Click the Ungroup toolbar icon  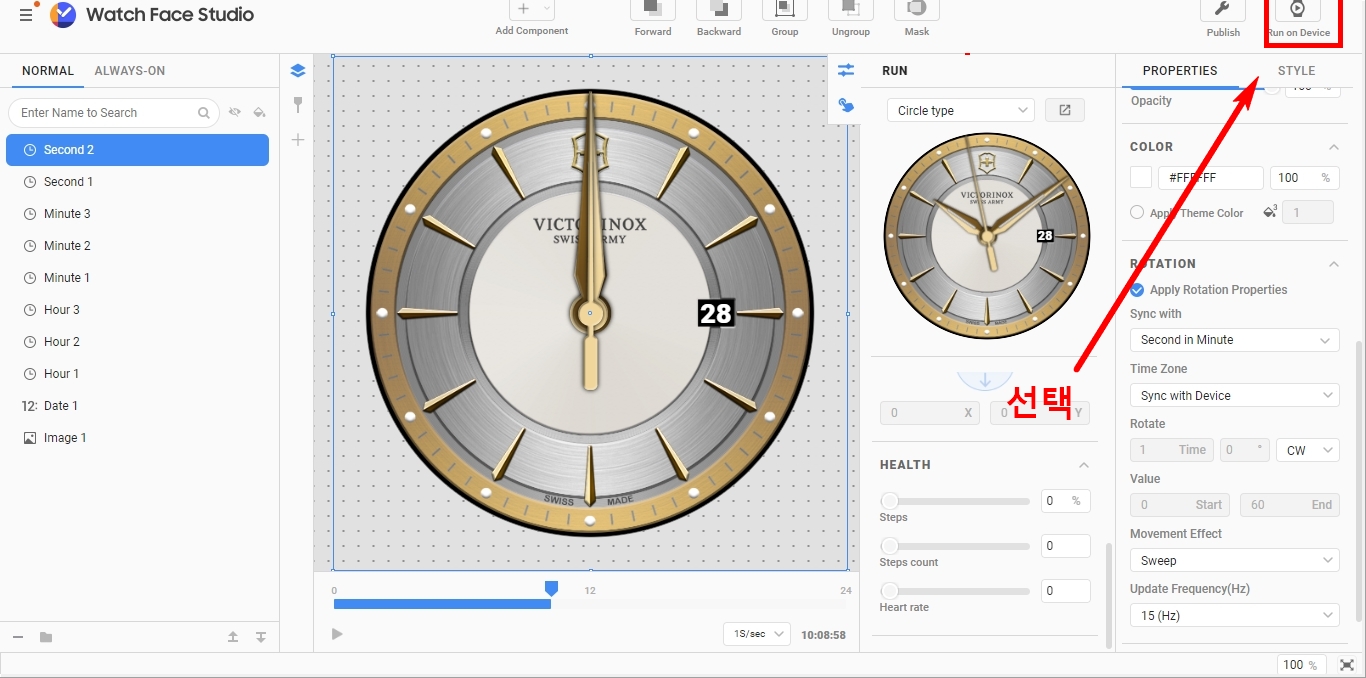click(850, 9)
